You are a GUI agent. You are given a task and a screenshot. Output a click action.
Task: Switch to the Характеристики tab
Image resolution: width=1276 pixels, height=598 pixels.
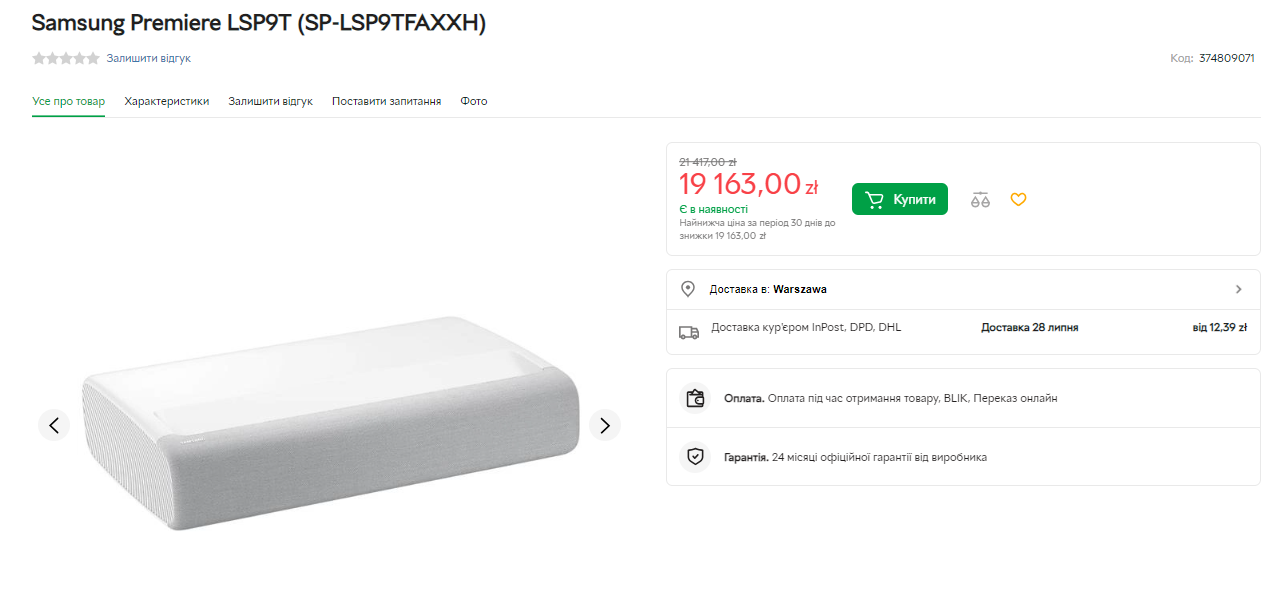pyautogui.click(x=166, y=101)
